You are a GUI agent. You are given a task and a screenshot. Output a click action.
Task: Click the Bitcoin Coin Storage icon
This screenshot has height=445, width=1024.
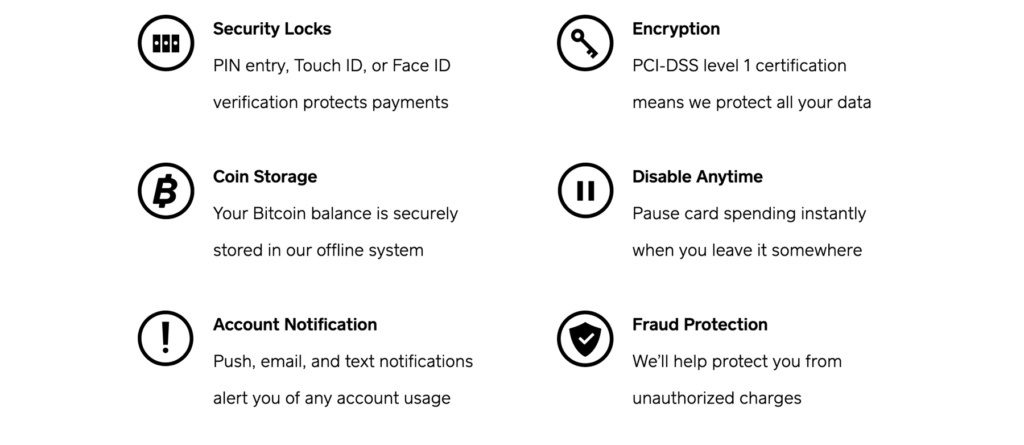165,190
